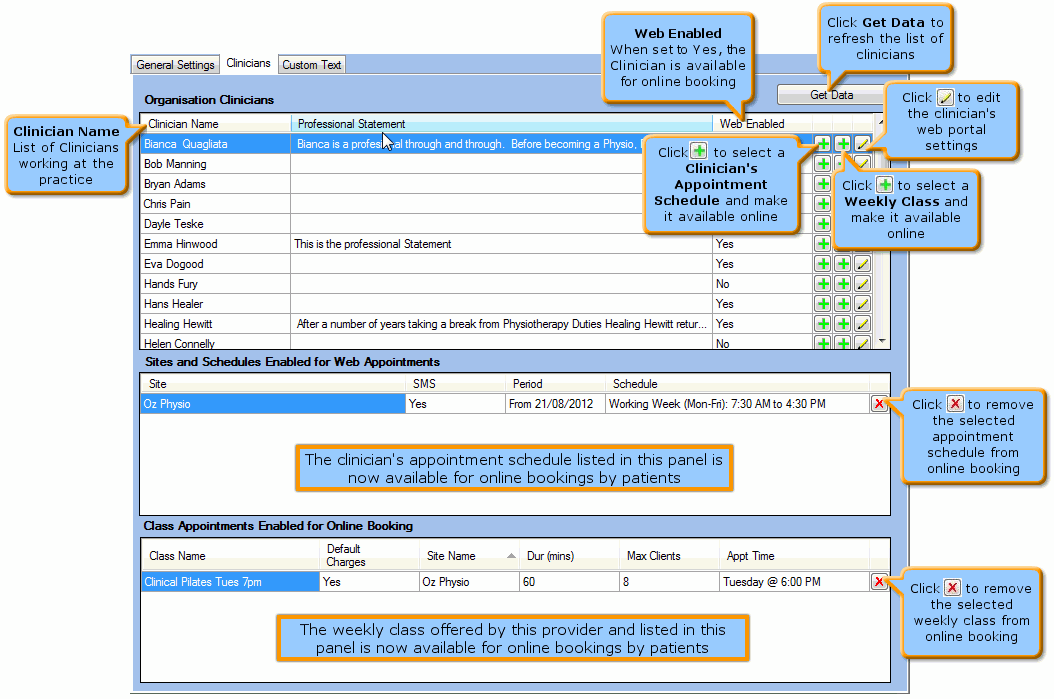Add weekly class for Hands Fury
Screen dimensions: 1054x699
[843, 284]
